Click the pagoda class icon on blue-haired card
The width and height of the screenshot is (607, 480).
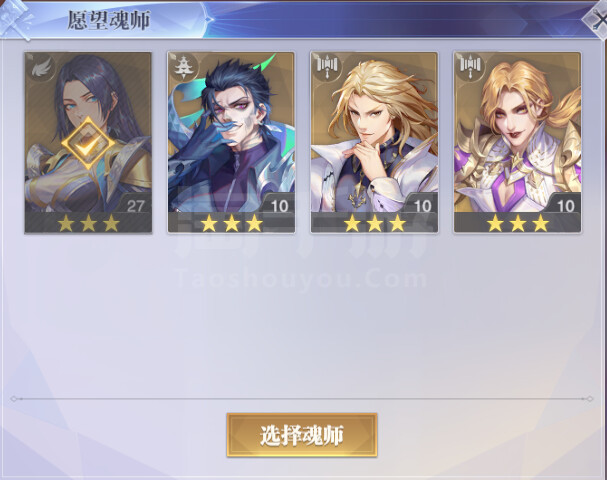click(x=183, y=68)
